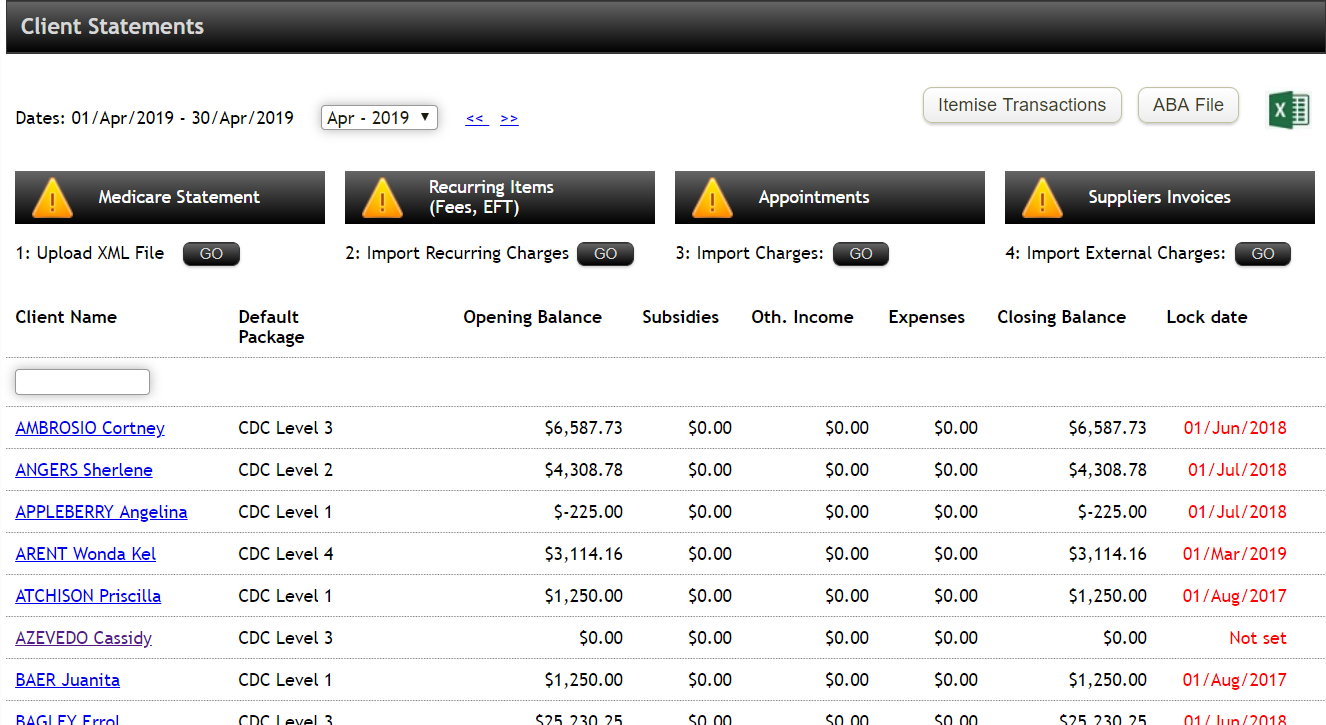Click the Itemise Transactions button
The width and height of the screenshot is (1326, 725).
click(1022, 105)
